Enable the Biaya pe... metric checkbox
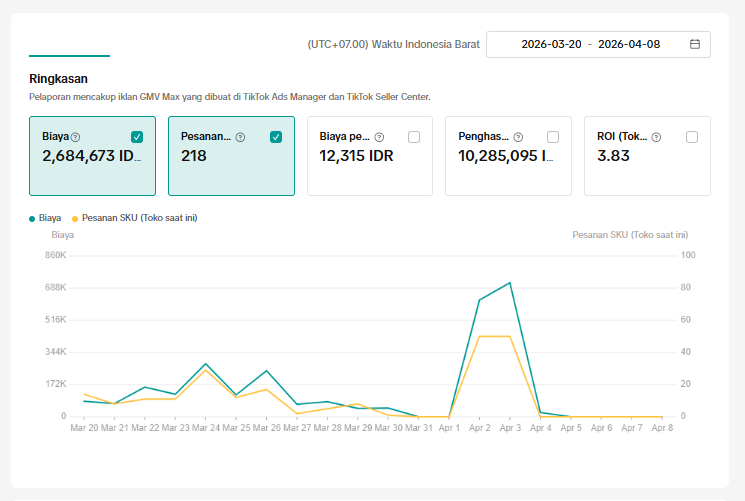 (414, 137)
